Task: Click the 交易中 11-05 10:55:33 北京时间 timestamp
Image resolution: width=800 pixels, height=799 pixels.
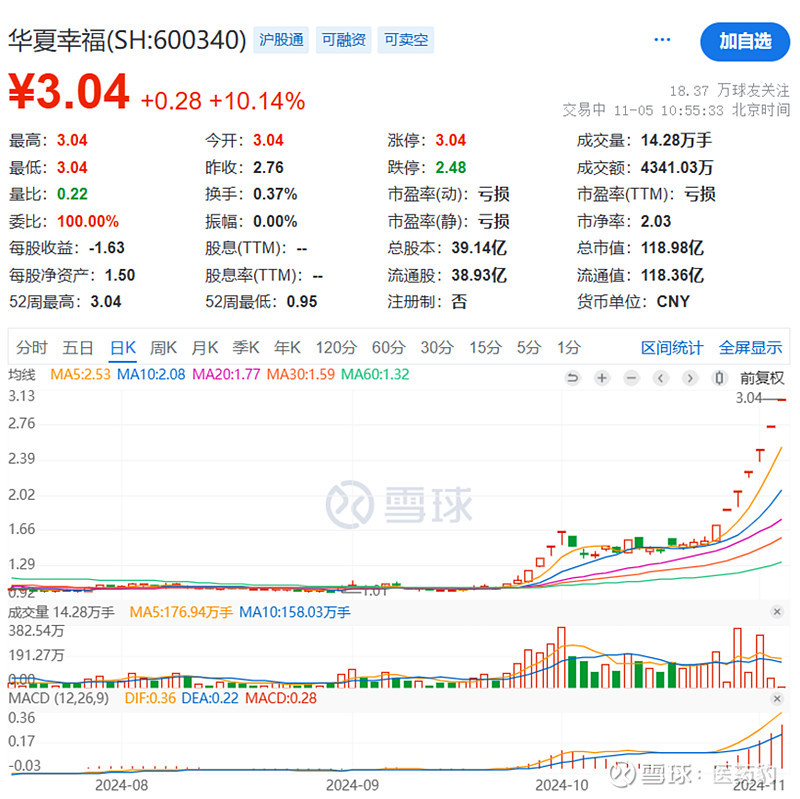Action: click(676, 110)
